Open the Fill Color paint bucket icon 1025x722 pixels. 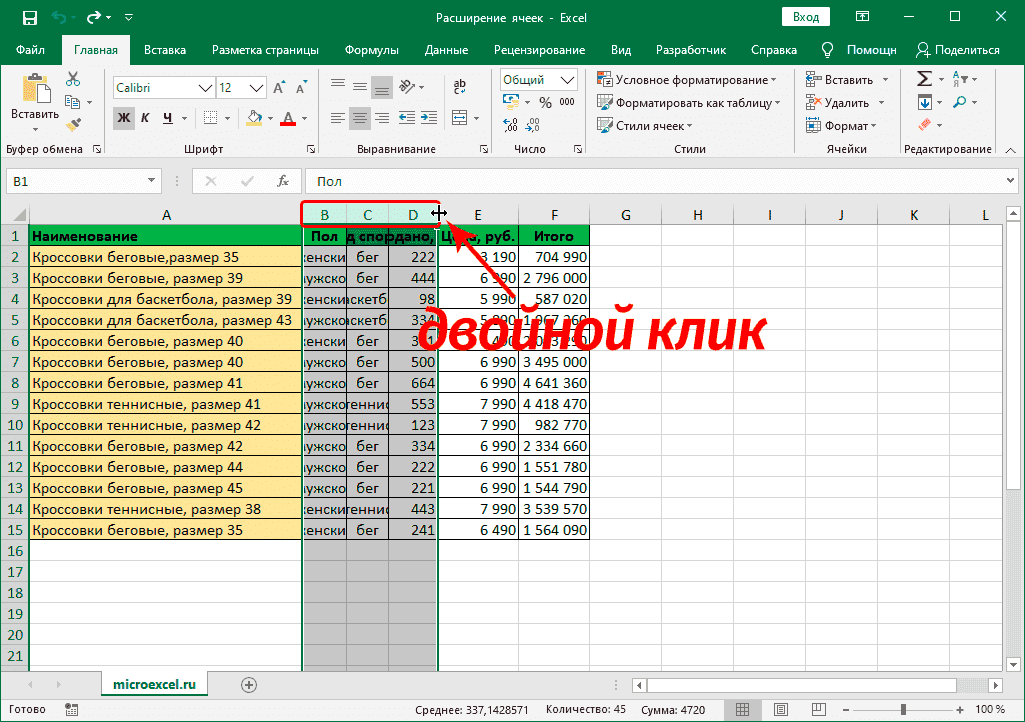[x=253, y=118]
